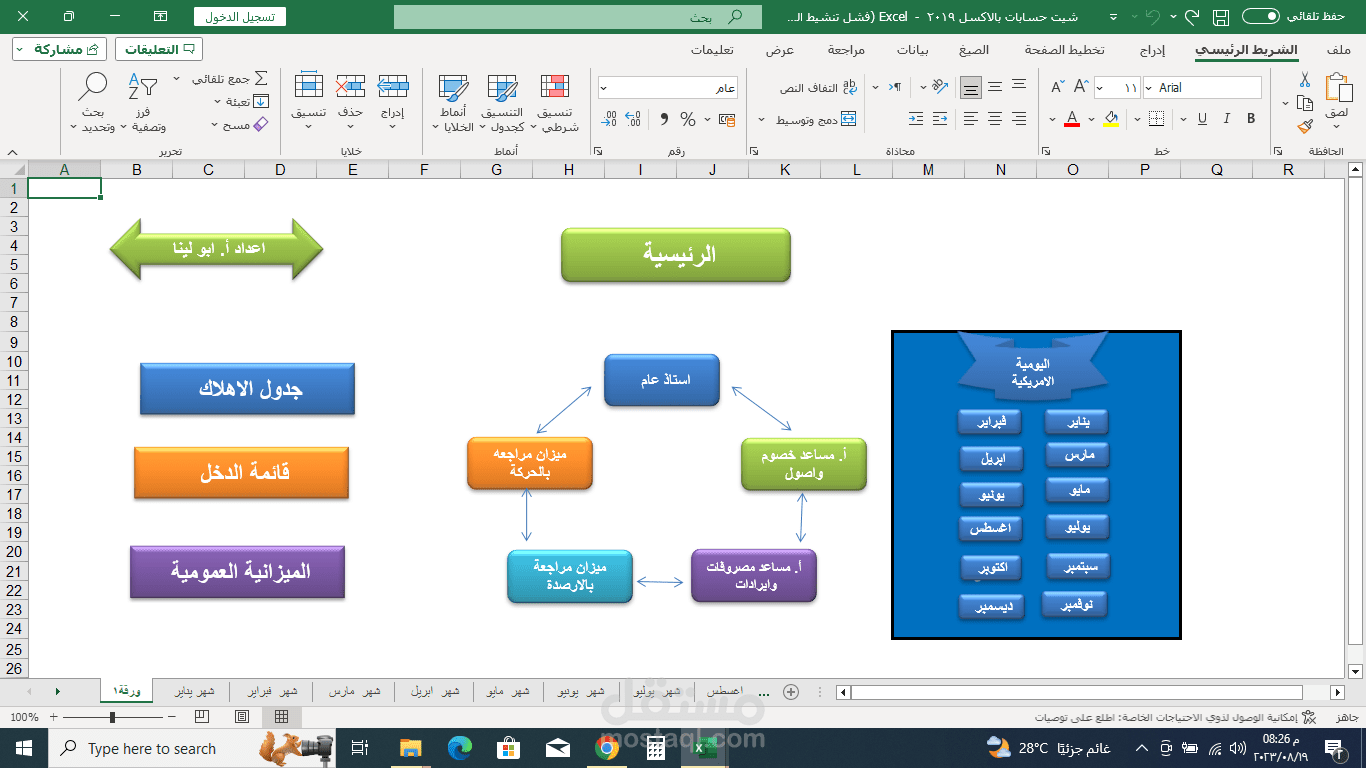Viewport: 1366px width, 768px height.
Task: Click the add new sheet plus icon
Action: [x=790, y=691]
